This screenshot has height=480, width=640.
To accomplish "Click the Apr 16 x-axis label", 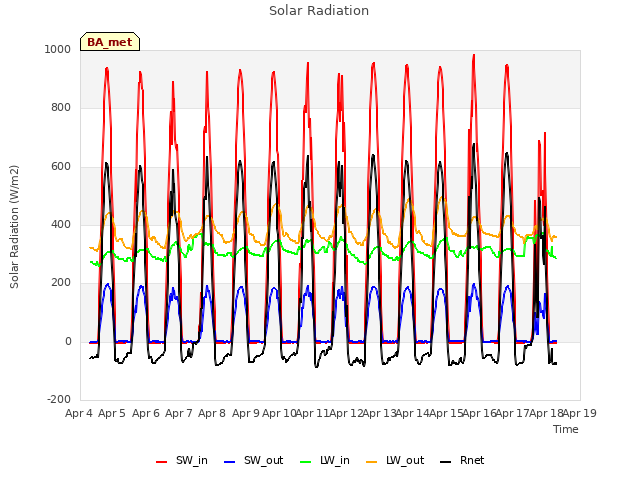I will coord(479,413).
